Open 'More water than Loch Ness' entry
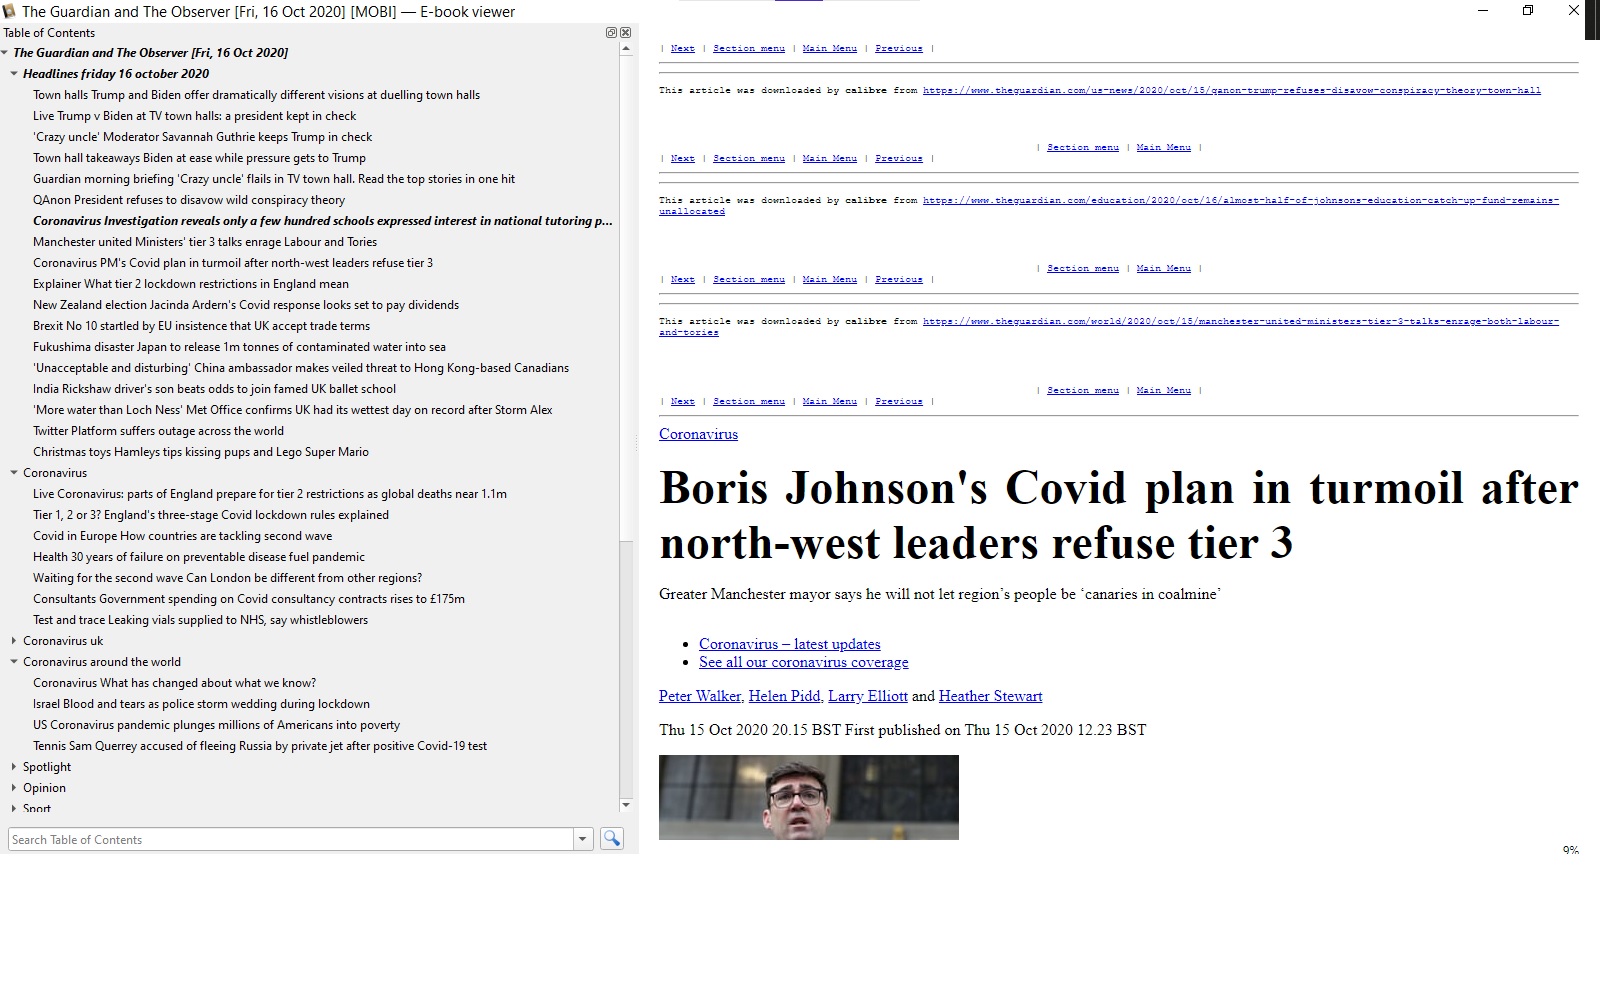Screen dimensions: 1600x984 coord(292,410)
